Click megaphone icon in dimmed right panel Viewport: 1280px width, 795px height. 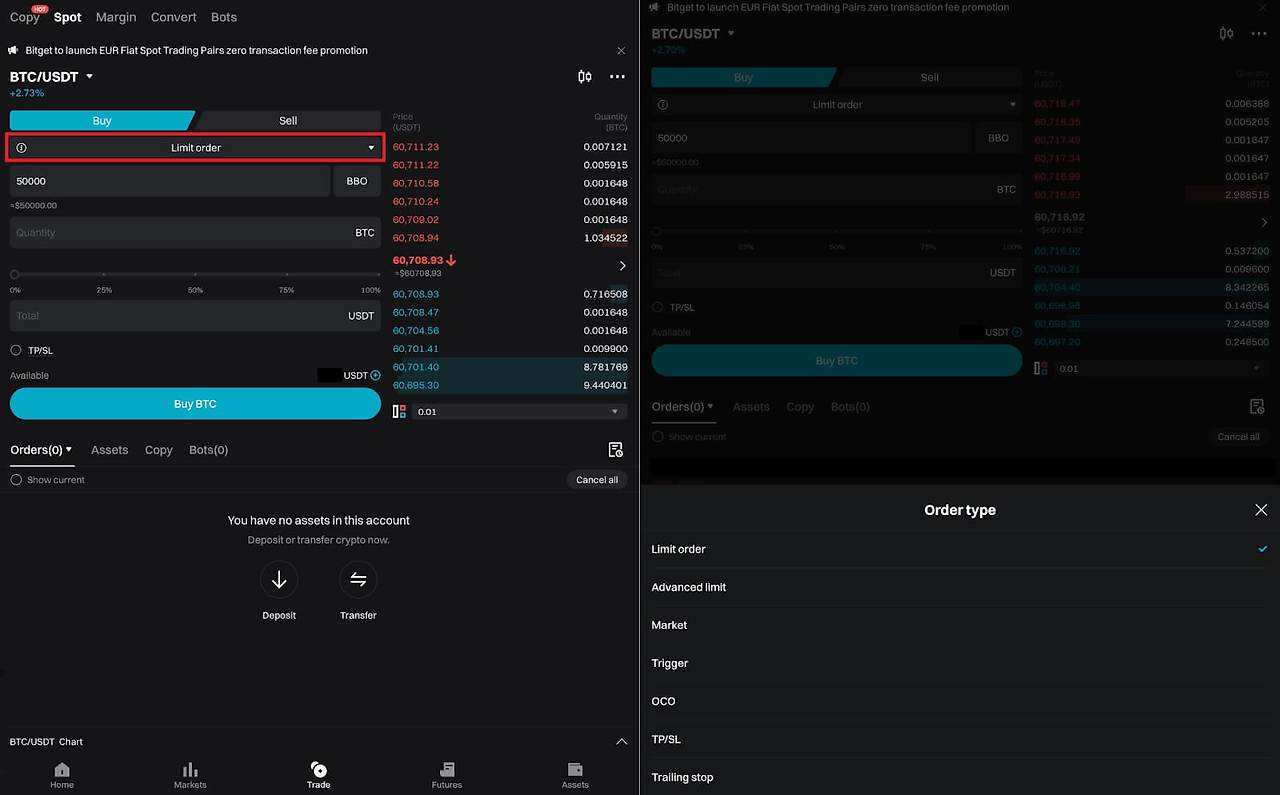point(656,7)
